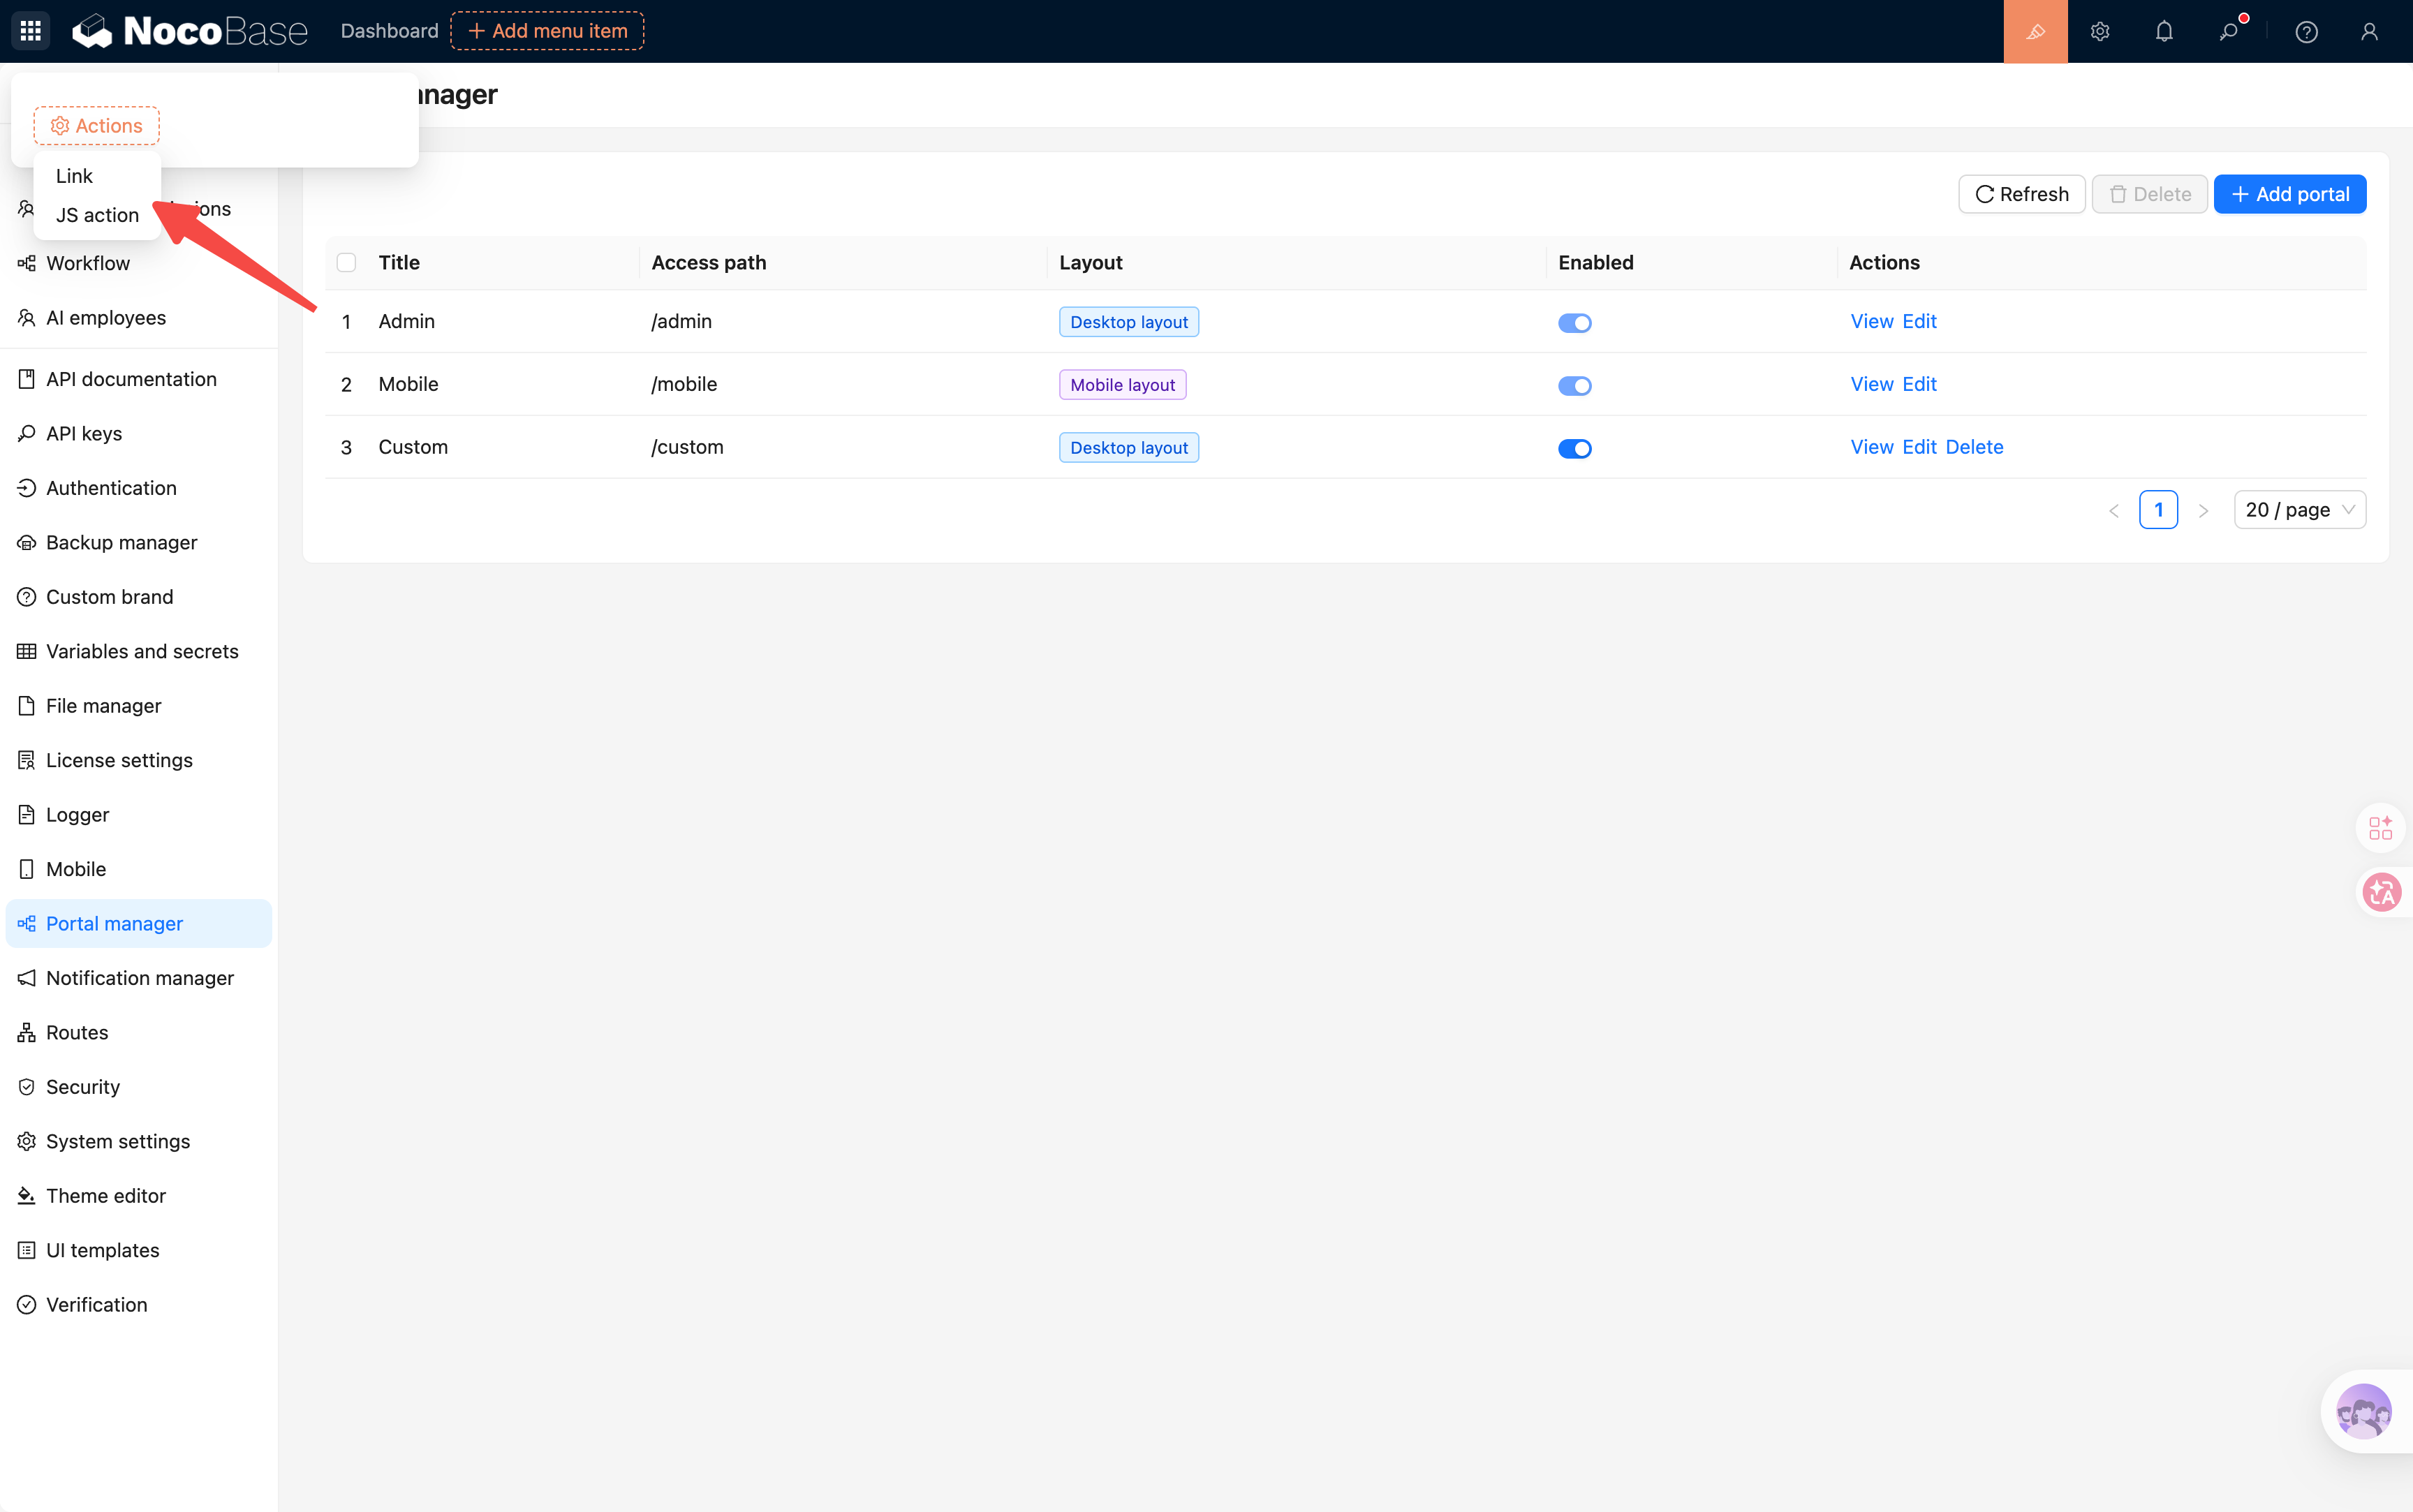Open plugin pin icon with red dot

(x=2229, y=31)
